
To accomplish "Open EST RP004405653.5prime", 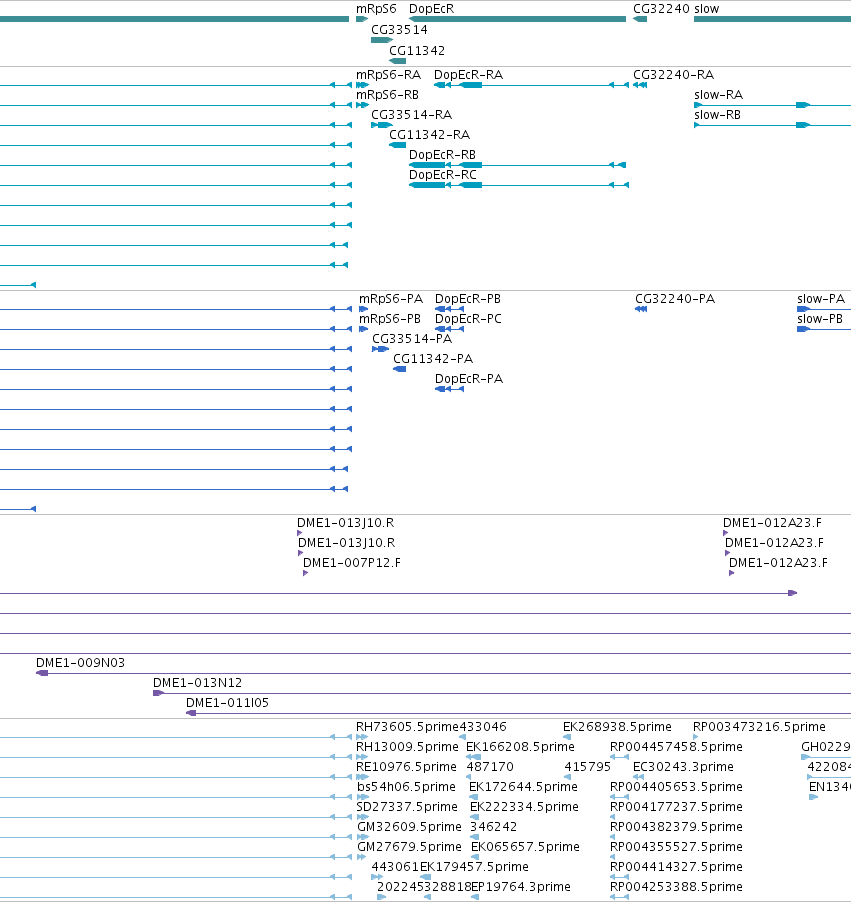I will tap(676, 788).
